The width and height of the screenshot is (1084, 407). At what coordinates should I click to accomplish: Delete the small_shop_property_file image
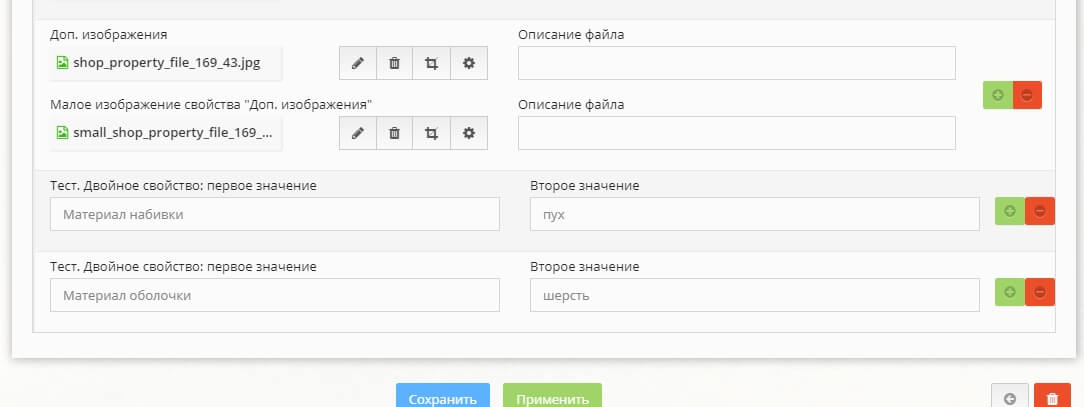394,133
